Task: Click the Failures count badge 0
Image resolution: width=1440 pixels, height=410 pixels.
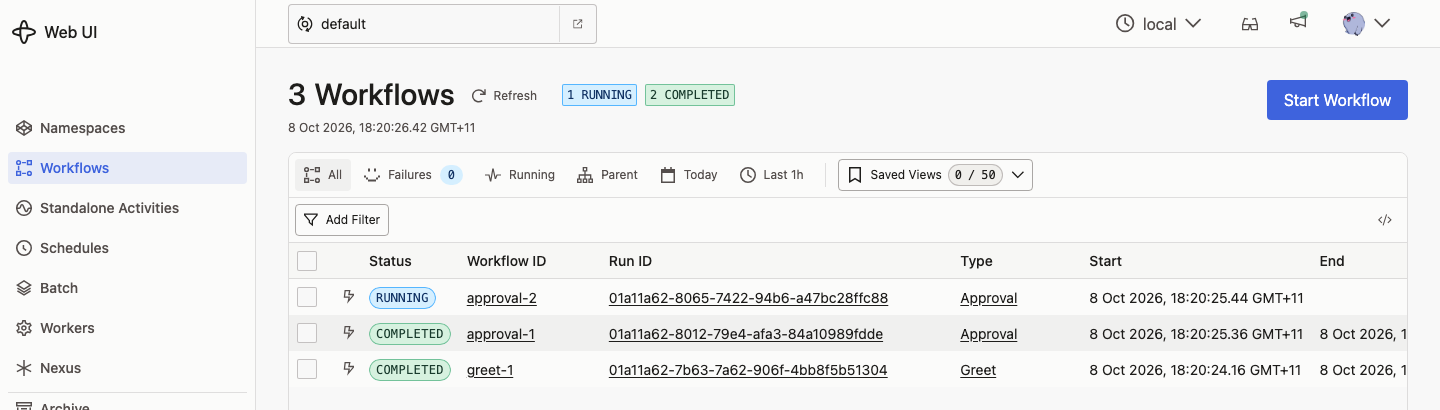Action: [x=451, y=175]
